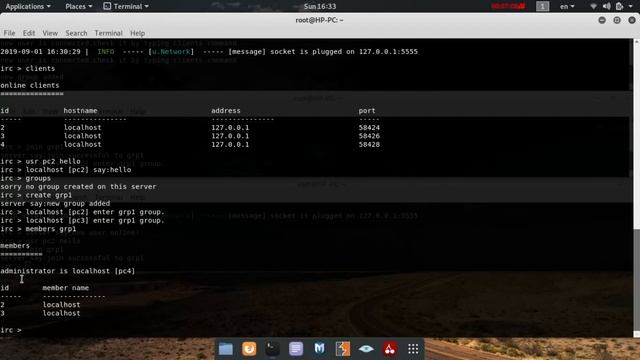Click the 'irc > groups' command line

[x=25, y=178]
